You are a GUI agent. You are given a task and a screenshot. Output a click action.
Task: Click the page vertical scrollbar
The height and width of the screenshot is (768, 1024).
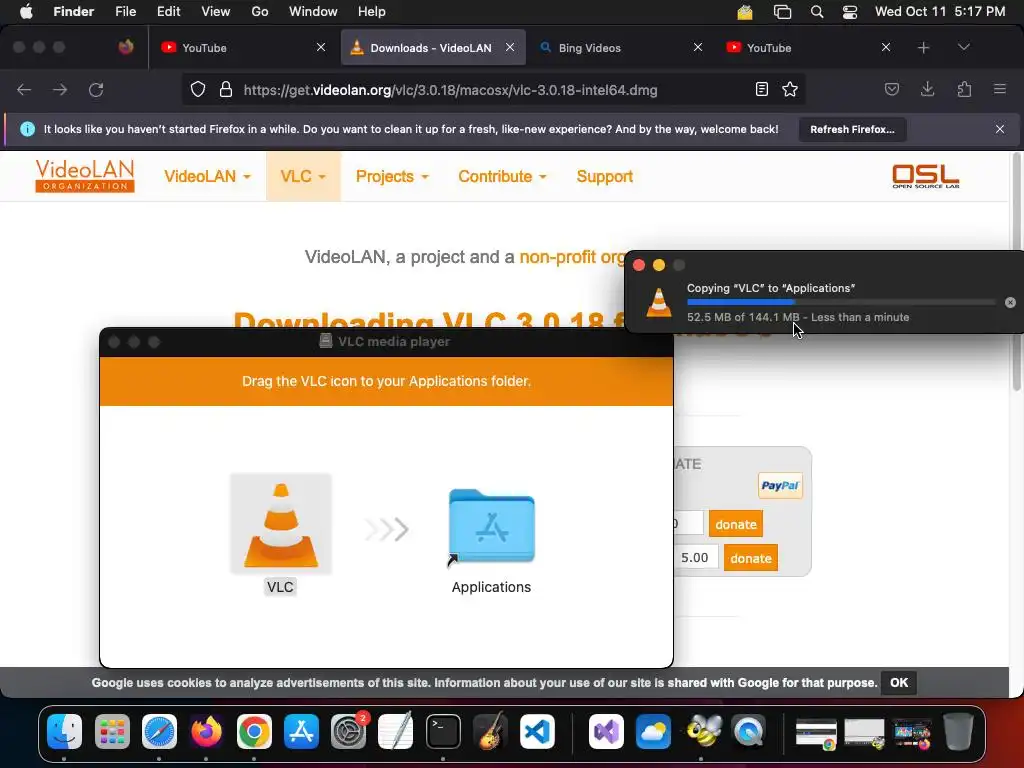point(1016,272)
